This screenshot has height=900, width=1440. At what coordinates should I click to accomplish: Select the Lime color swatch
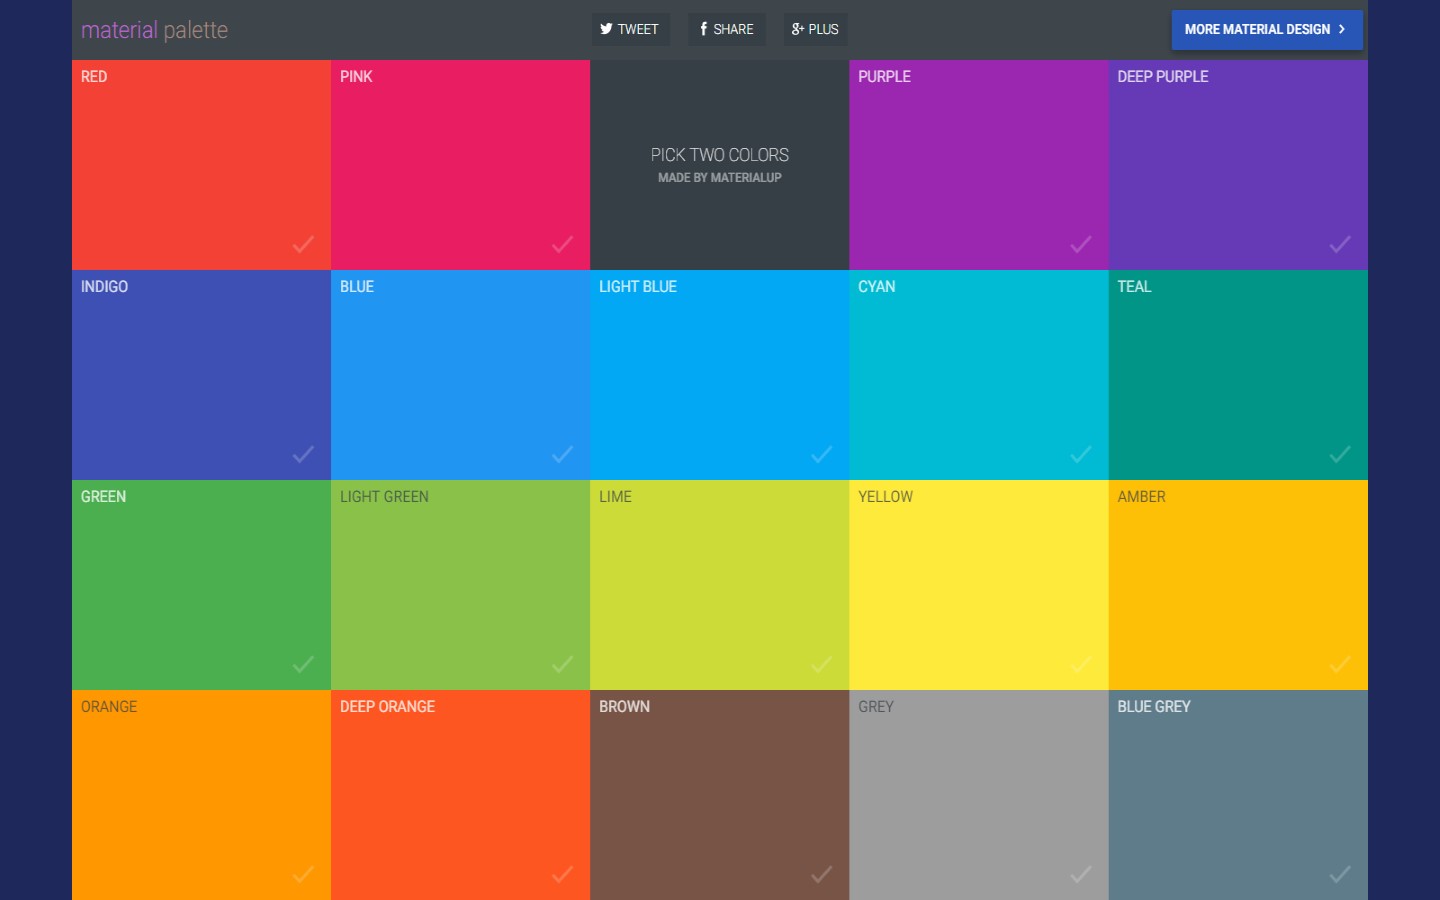pyautogui.click(x=719, y=585)
